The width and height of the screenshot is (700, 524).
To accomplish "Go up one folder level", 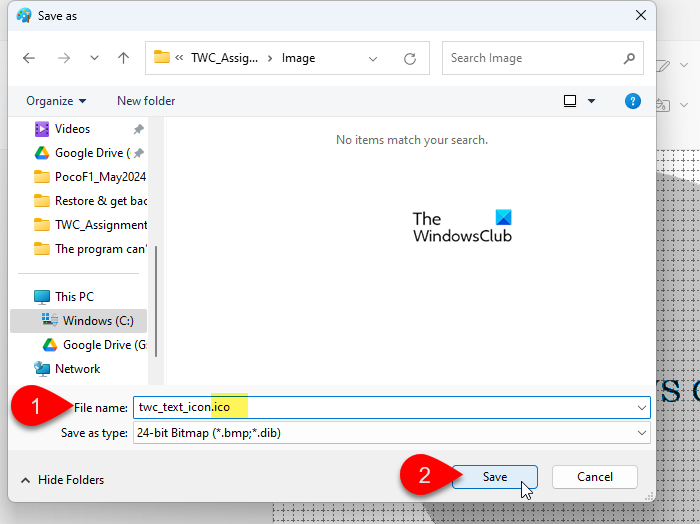I will (123, 58).
